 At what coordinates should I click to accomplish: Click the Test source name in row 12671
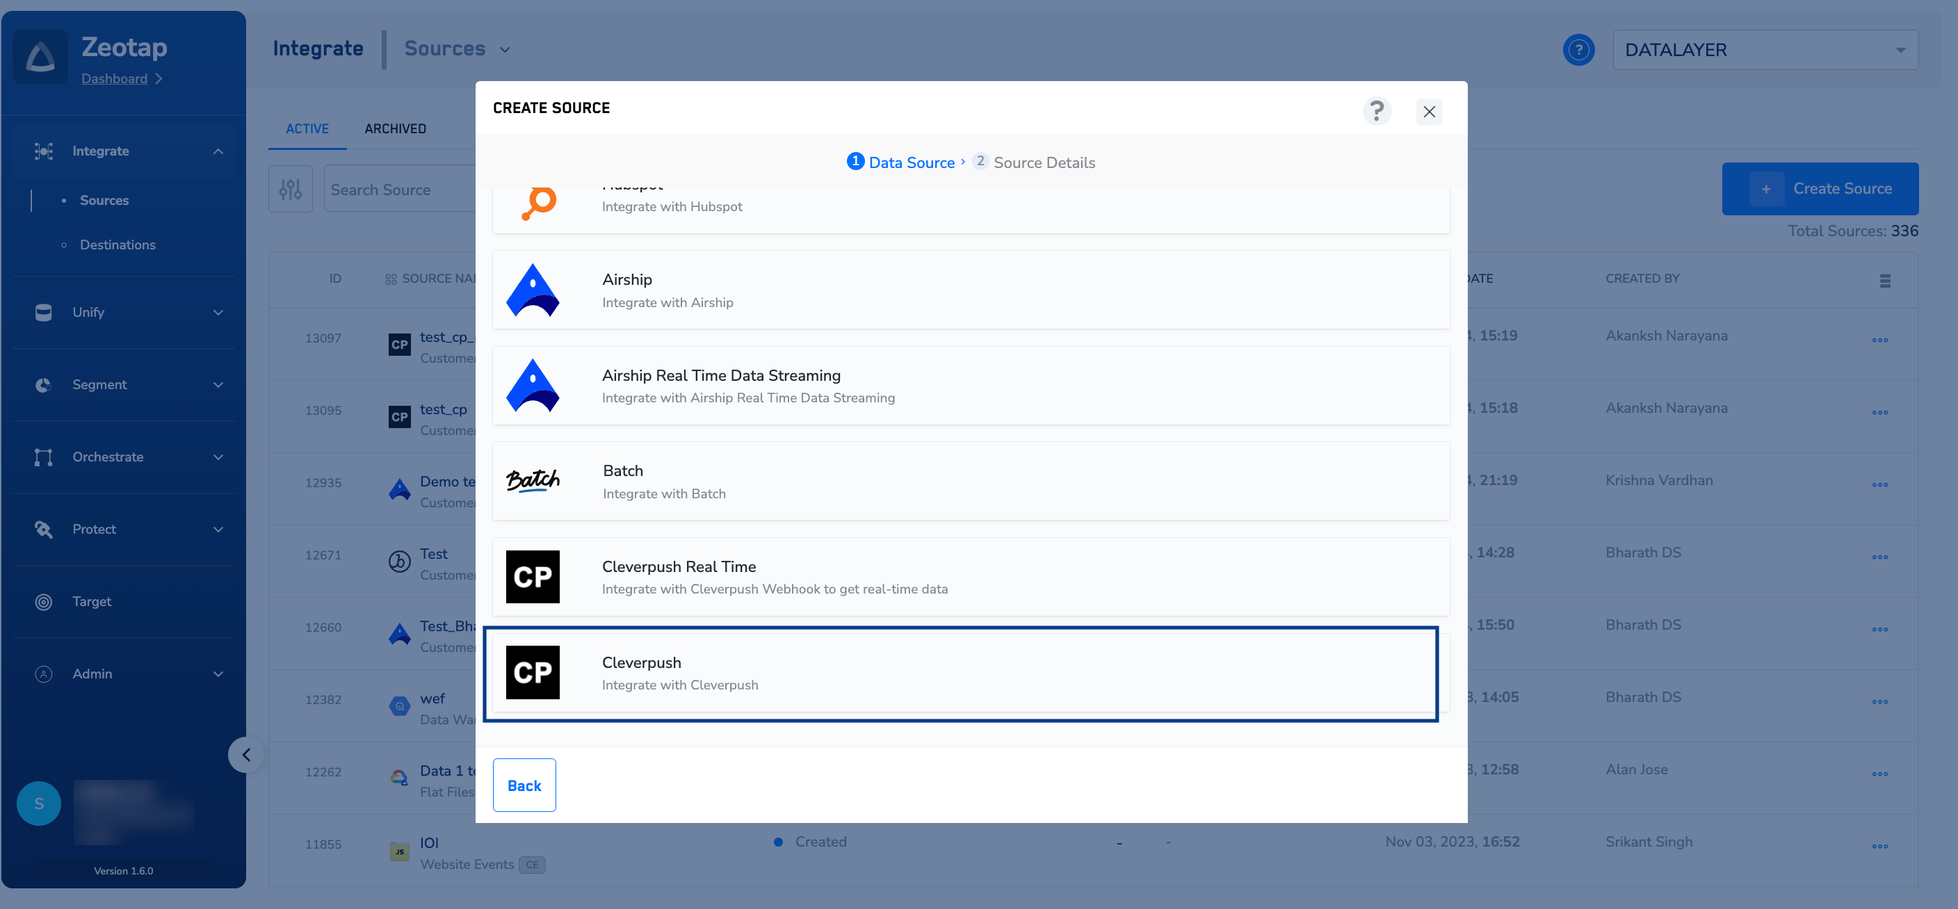pyautogui.click(x=433, y=554)
